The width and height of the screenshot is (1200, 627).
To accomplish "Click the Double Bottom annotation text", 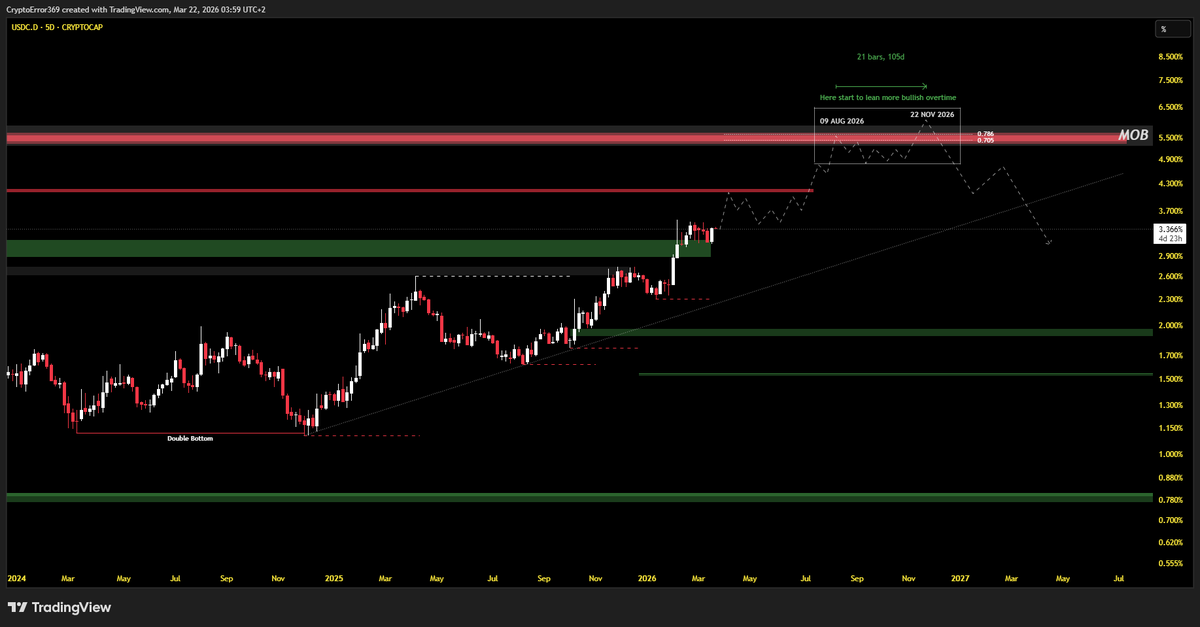I will tap(190, 438).
